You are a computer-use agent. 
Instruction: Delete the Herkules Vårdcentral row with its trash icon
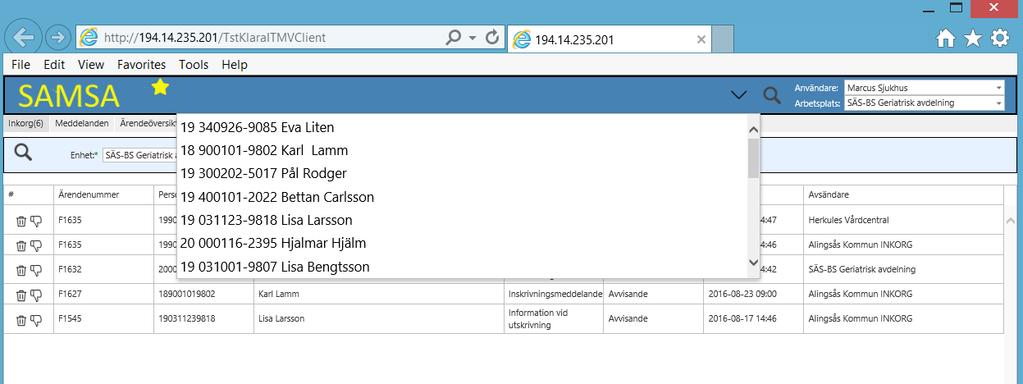click(x=21, y=221)
